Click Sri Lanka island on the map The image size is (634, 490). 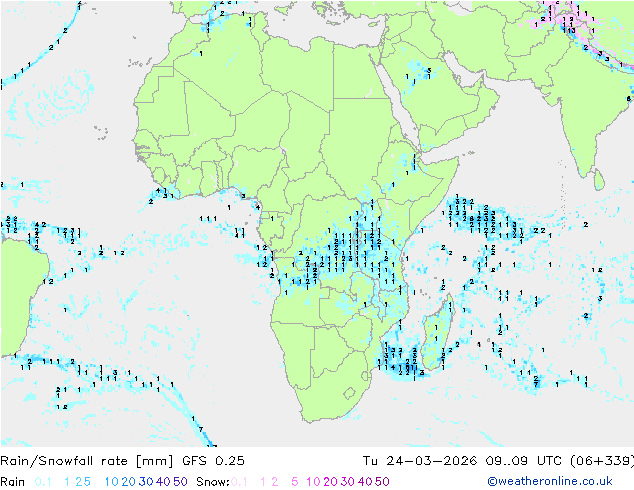pyautogui.click(x=599, y=180)
